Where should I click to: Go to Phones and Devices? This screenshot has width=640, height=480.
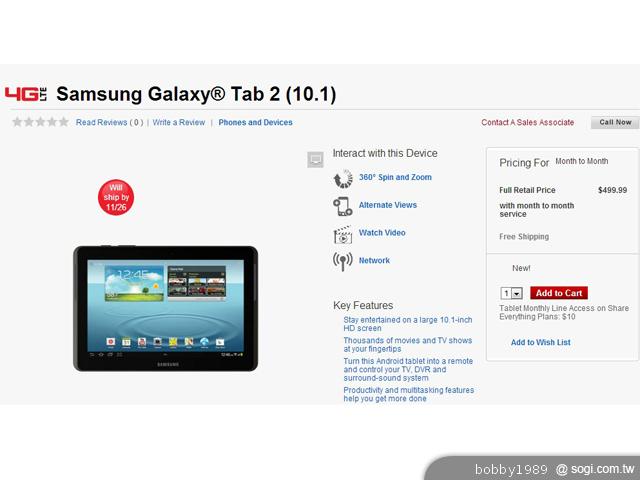[256, 122]
